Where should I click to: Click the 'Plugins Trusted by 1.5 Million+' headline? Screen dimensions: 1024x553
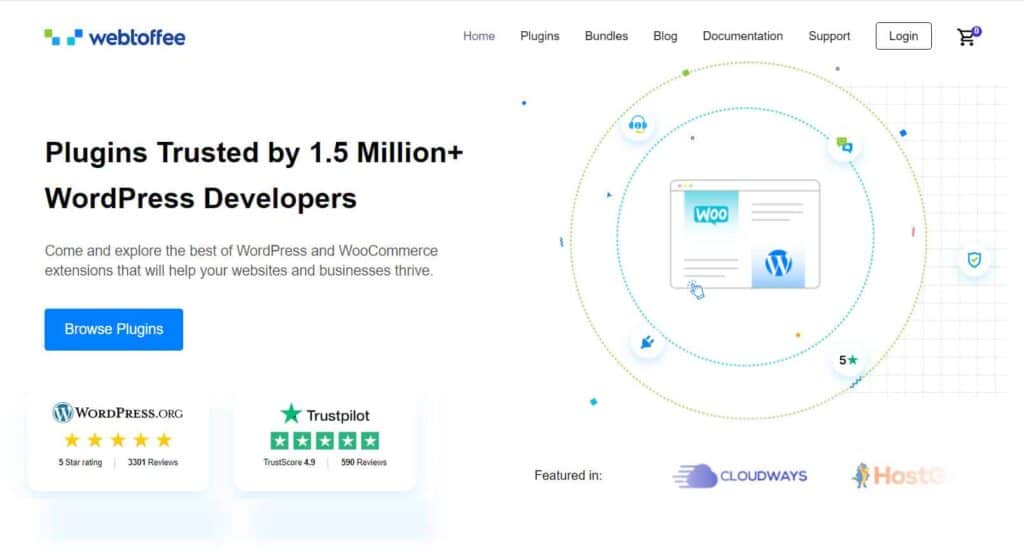pos(254,153)
